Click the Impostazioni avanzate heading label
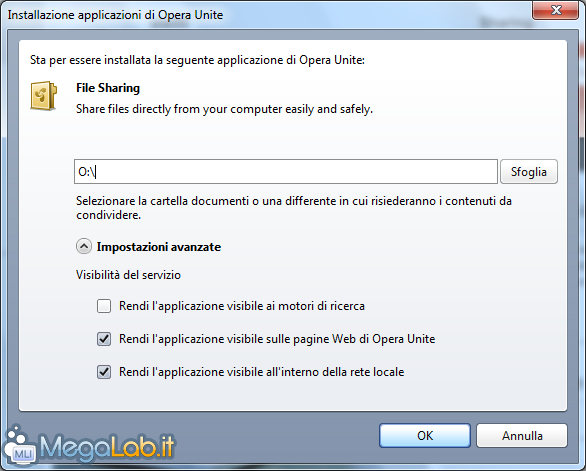 pyautogui.click(x=159, y=247)
